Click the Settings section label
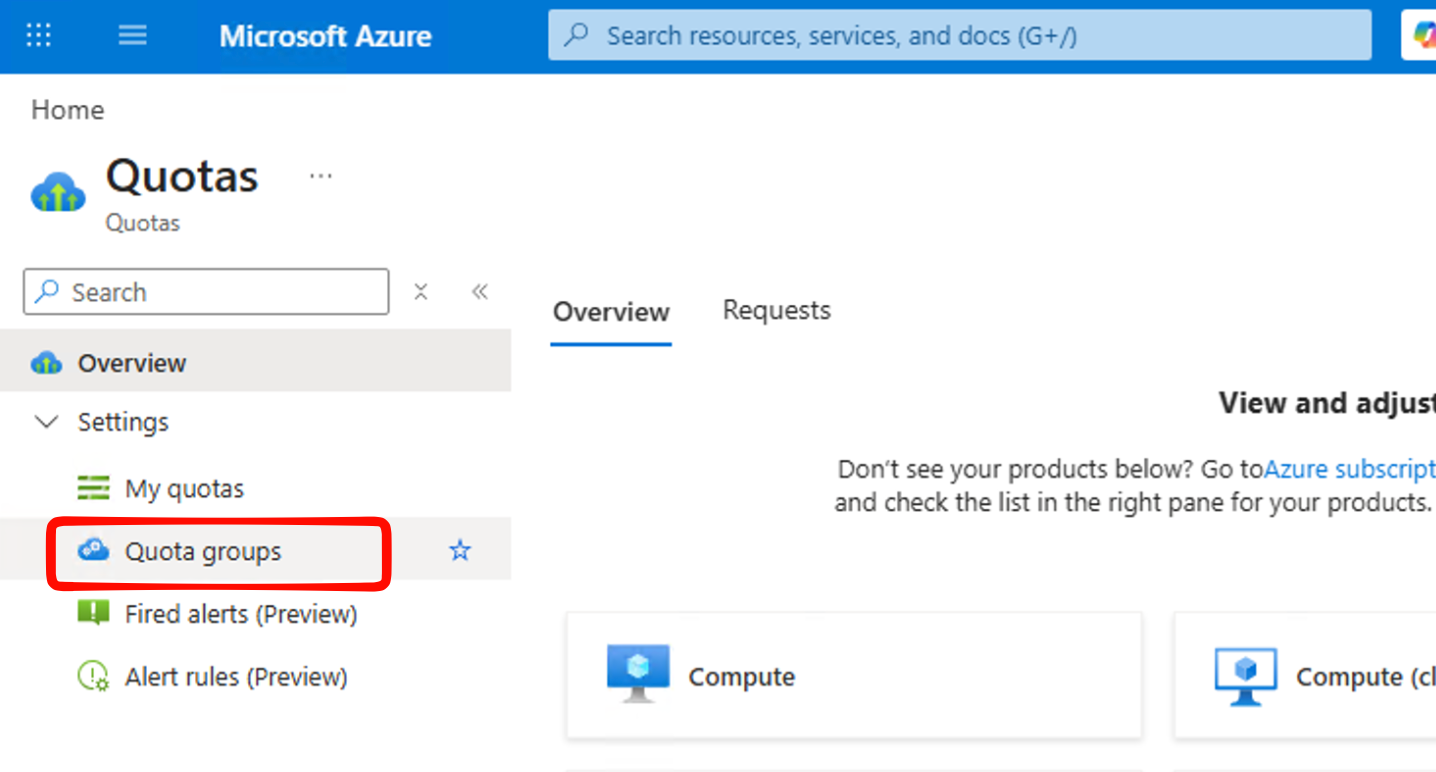Image resolution: width=1436 pixels, height=772 pixels. pyautogui.click(x=124, y=422)
